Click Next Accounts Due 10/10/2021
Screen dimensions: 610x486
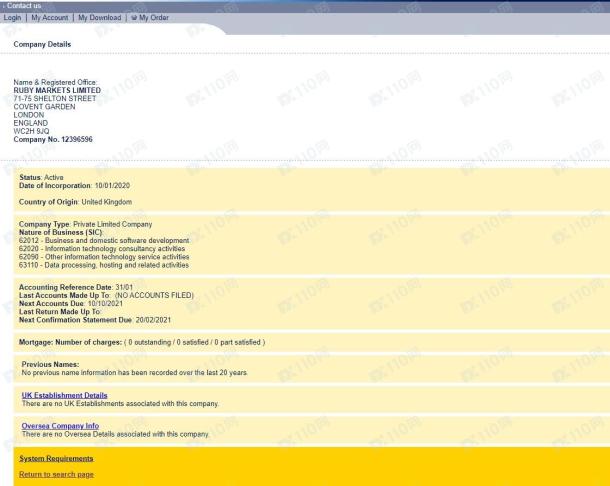71,304
